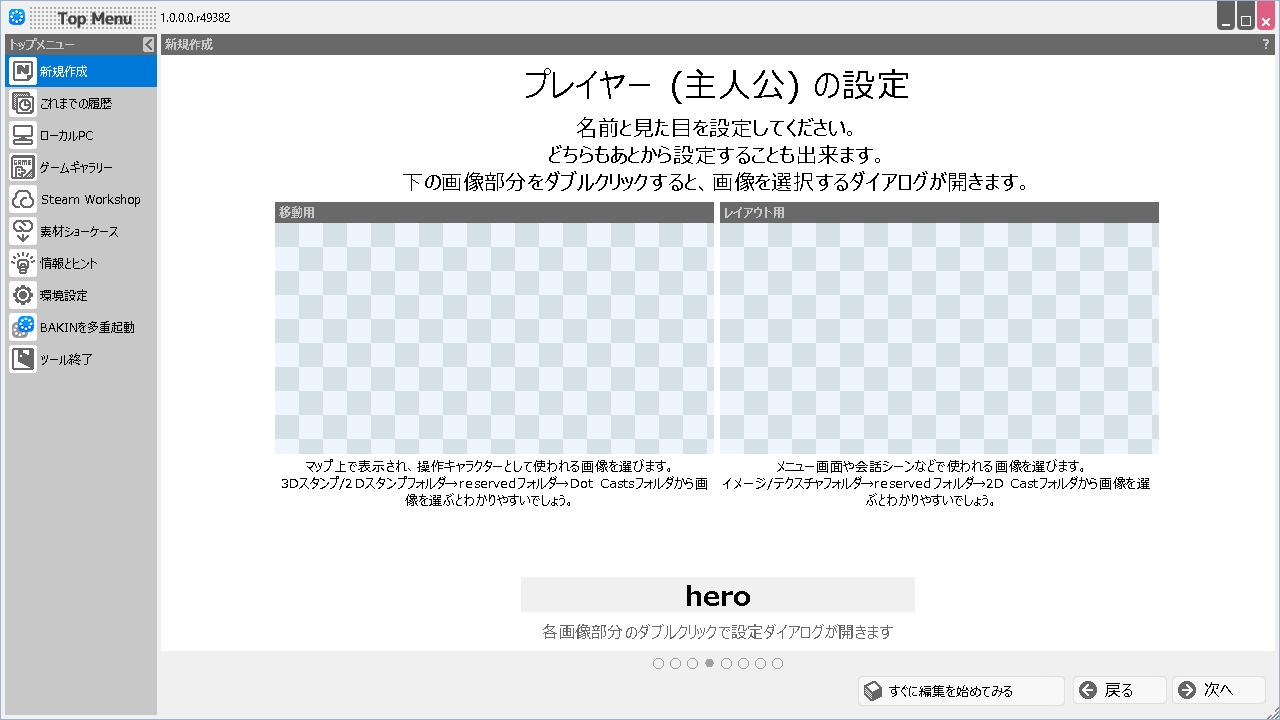This screenshot has height=720, width=1280.
Task: Click the 戻る back button
Action: [1119, 690]
